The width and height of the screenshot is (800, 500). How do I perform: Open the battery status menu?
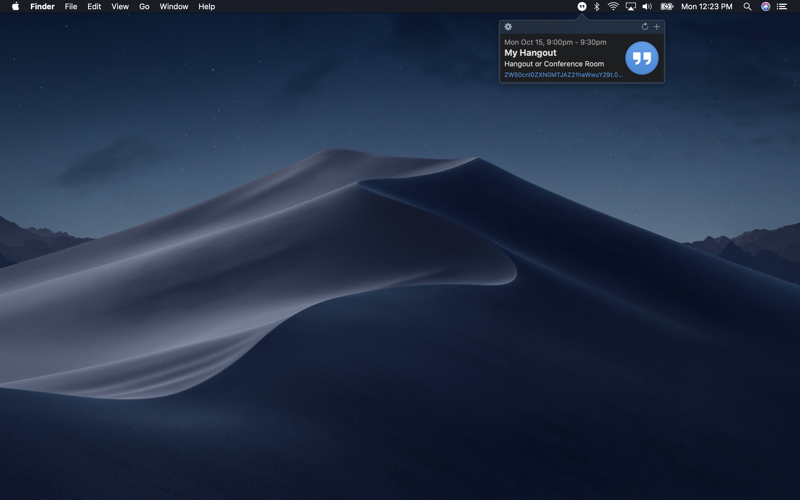667,7
